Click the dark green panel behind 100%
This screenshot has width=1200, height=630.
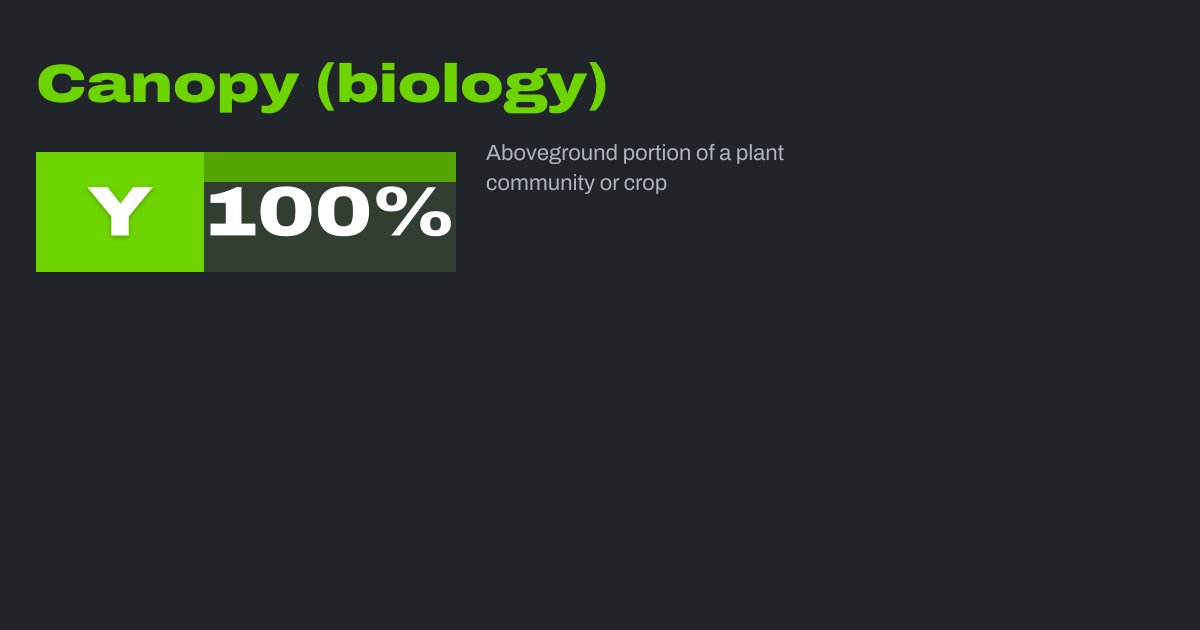pos(330,256)
